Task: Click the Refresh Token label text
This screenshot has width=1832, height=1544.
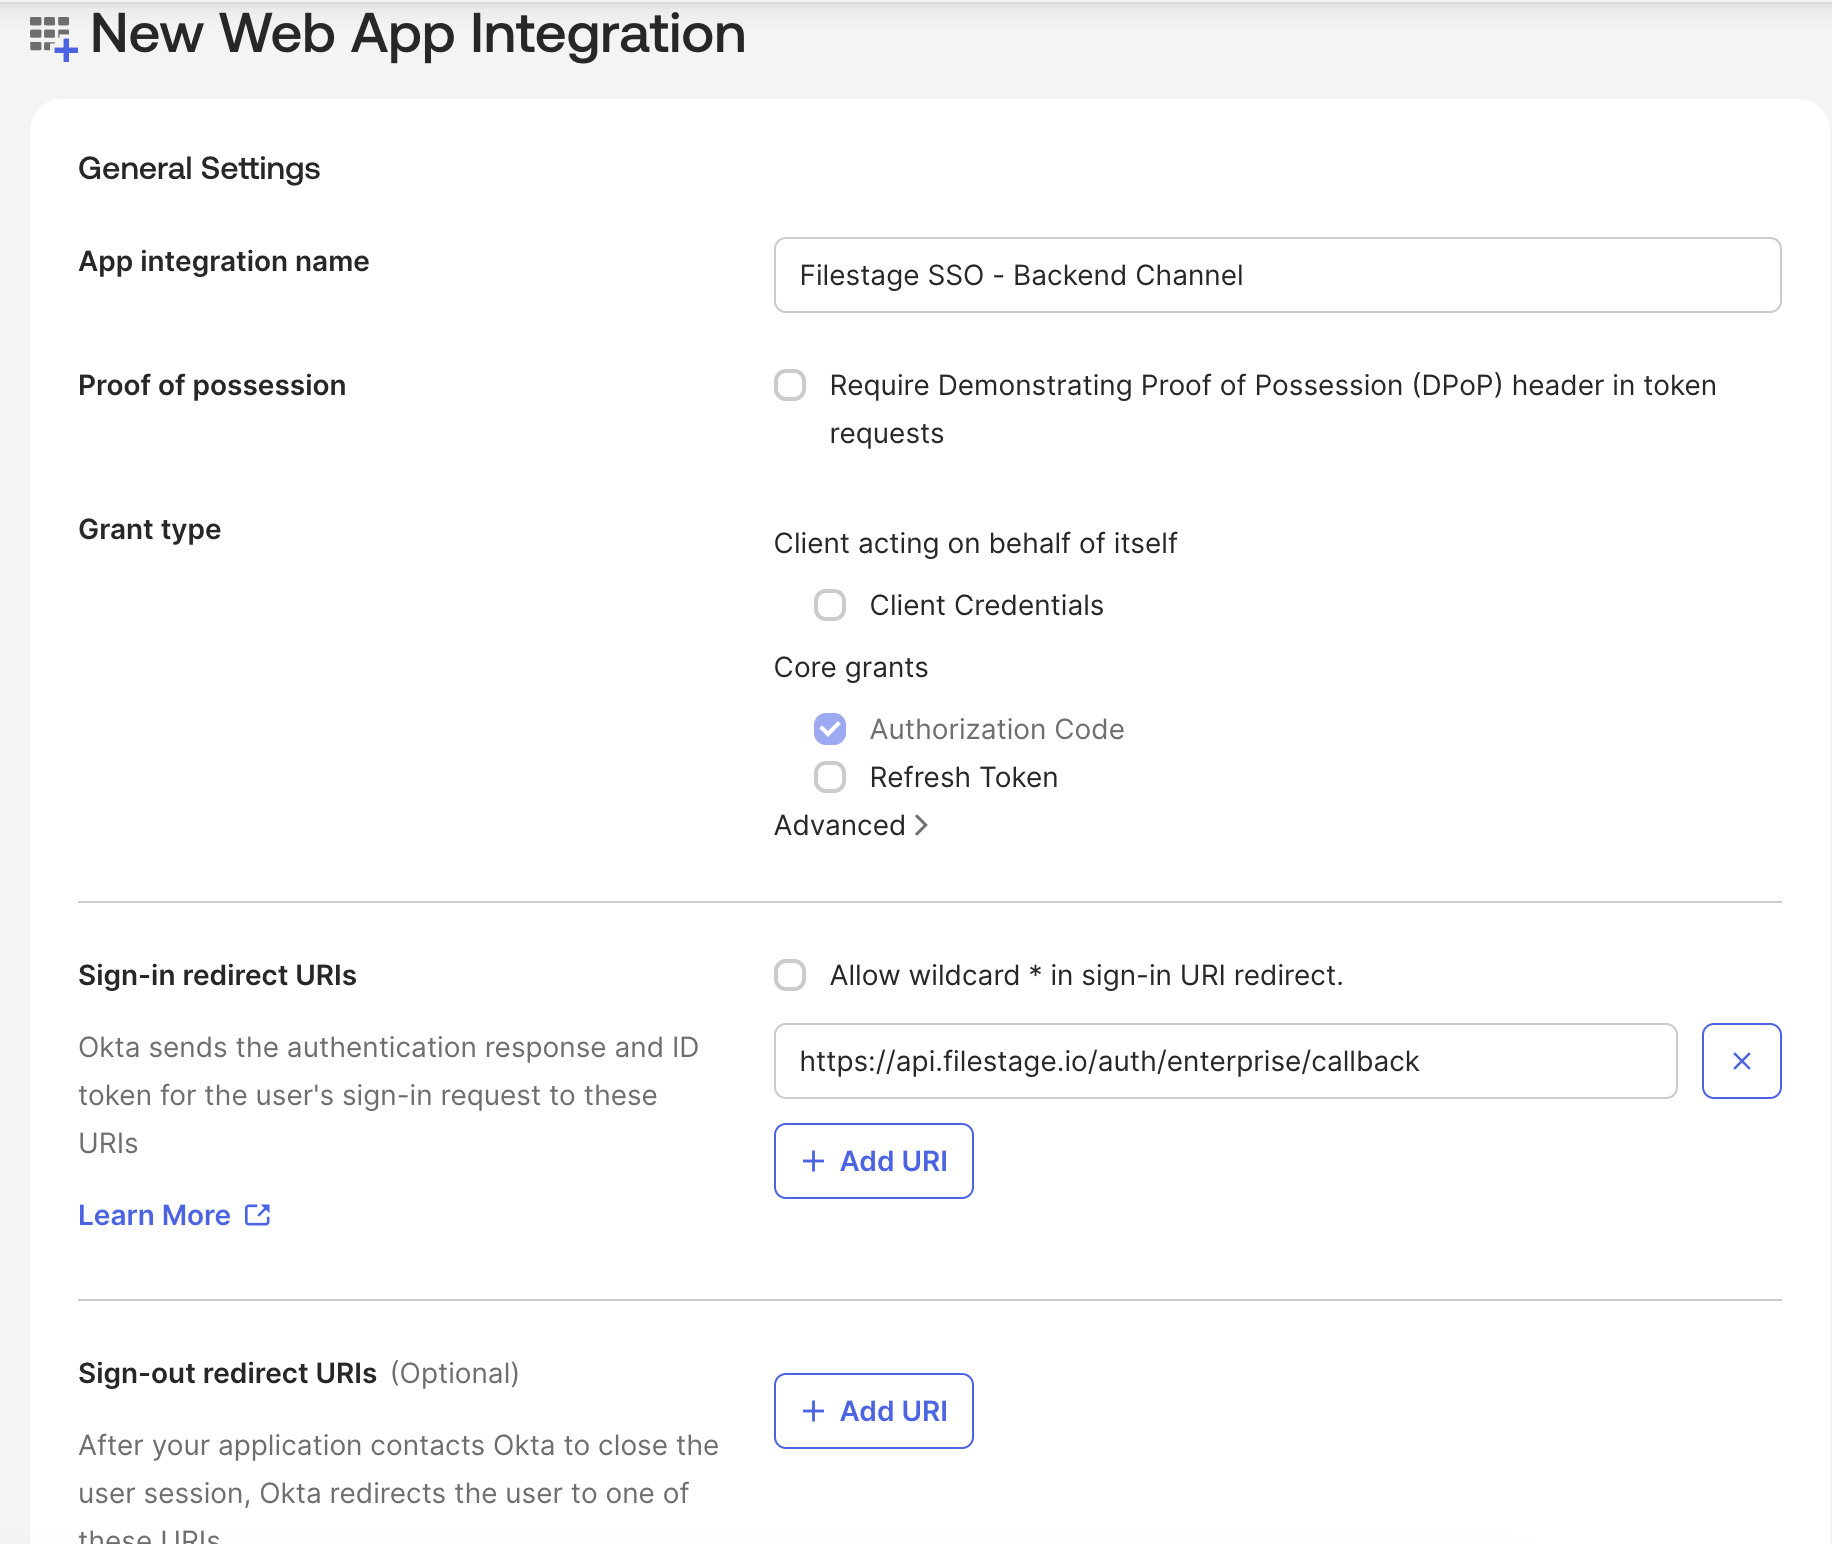Action: (x=964, y=777)
